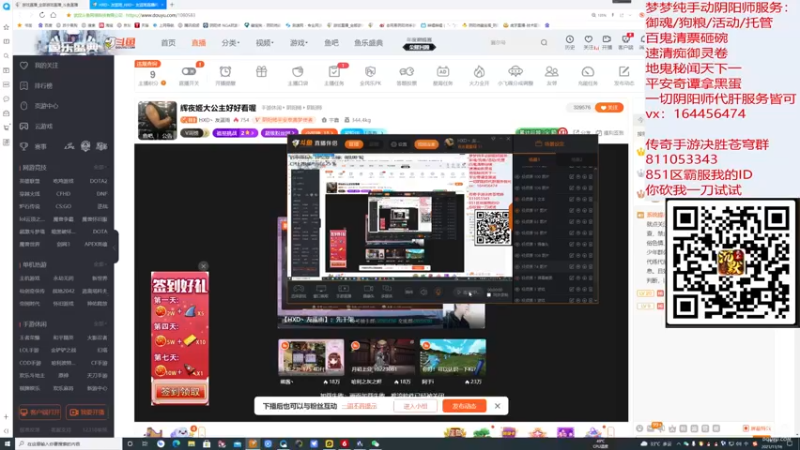Click 一周不再提示 link
The image size is (800, 450).
pyautogui.click(x=359, y=406)
